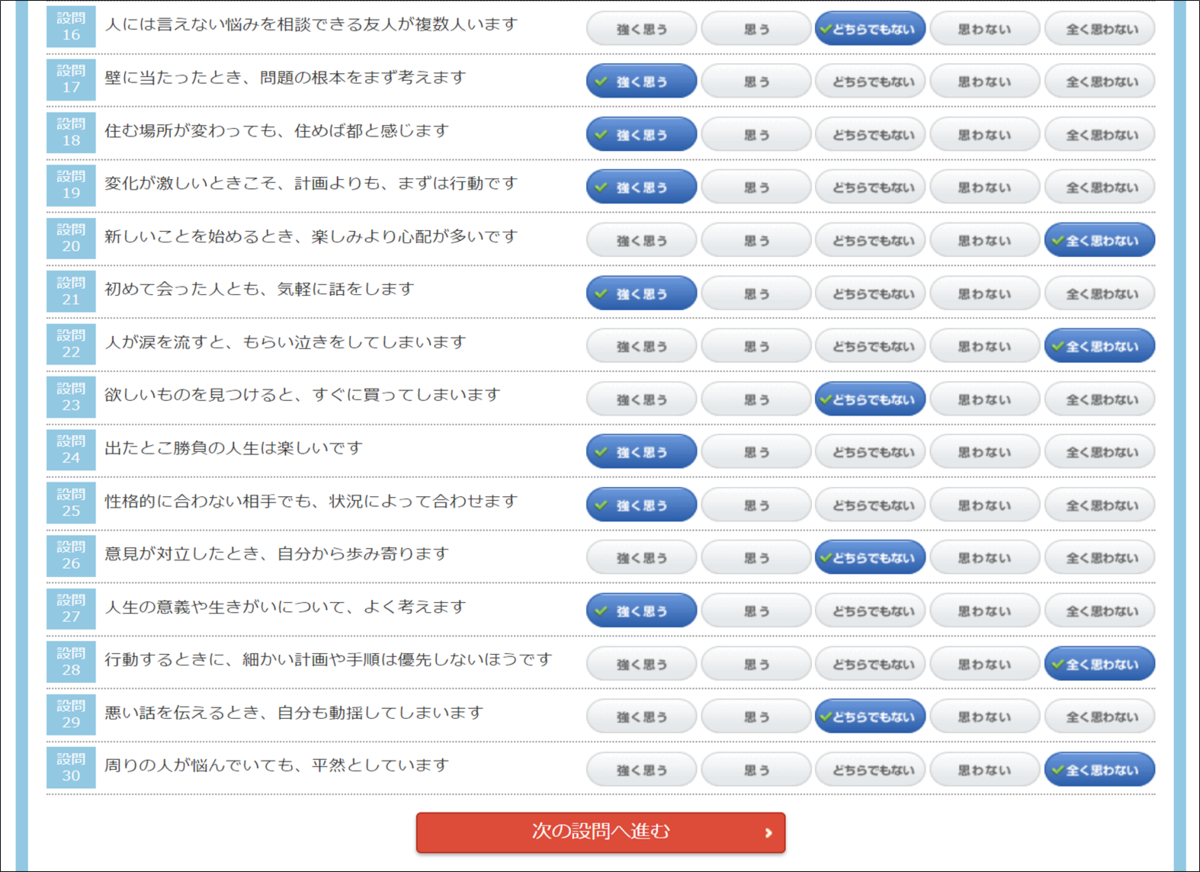Pick 思わない for question 25
1200x872 pixels.
point(985,505)
